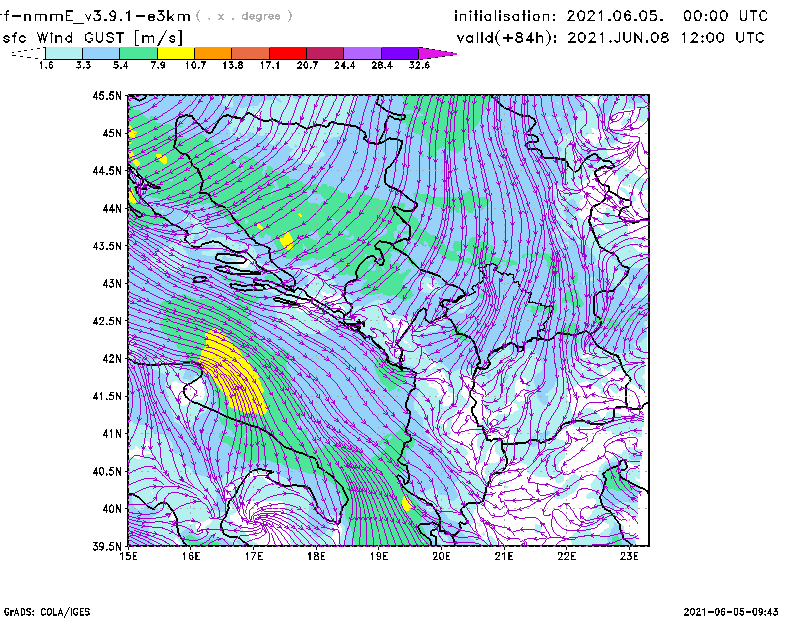Viewport: 800px width, 618px height.
Task: Click the 22E longitude label
Action: [x=566, y=556]
